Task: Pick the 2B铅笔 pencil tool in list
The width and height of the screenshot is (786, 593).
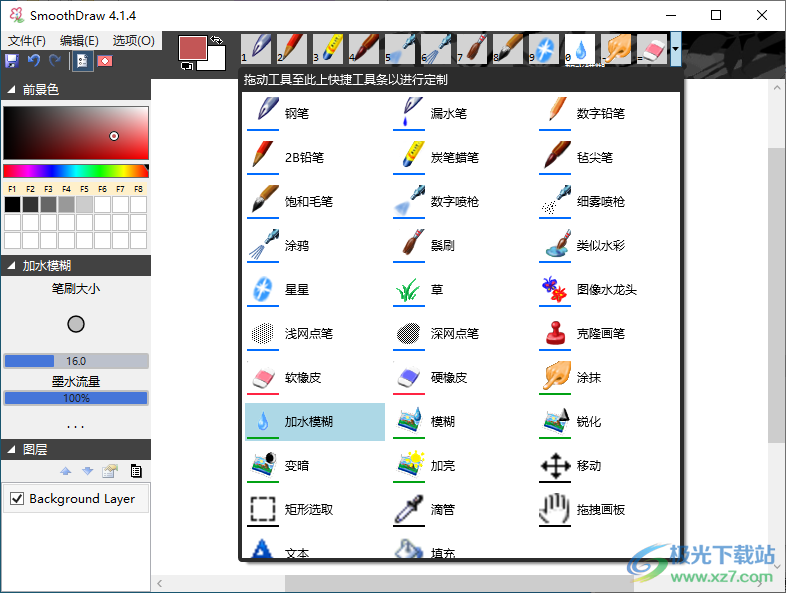Action: [x=315, y=157]
